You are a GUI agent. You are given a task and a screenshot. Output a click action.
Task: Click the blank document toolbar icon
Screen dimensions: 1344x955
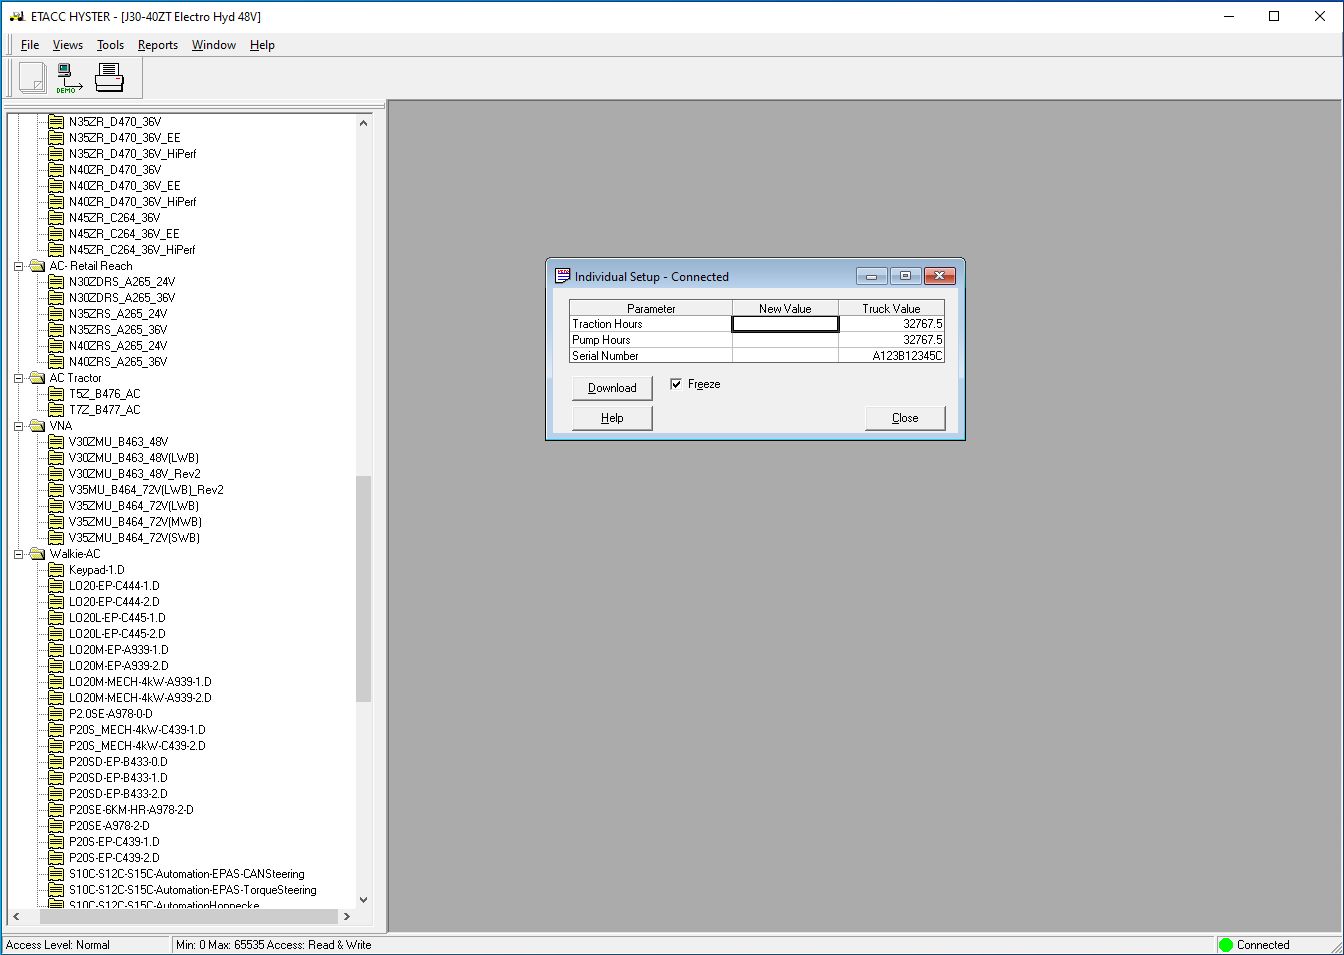(x=33, y=77)
